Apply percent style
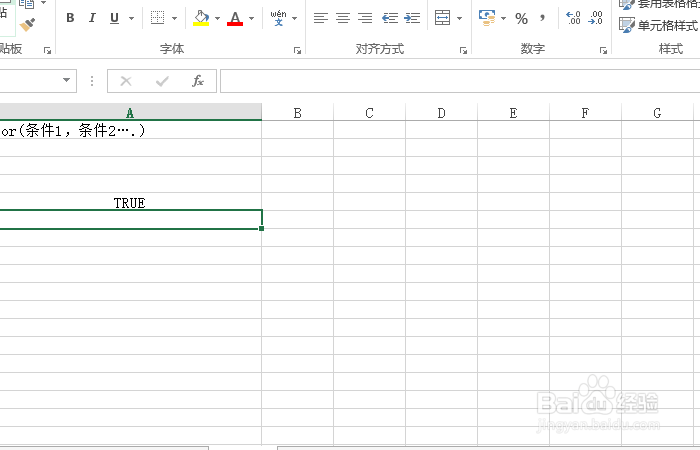Screen dimensions: 700x450 tap(521, 18)
